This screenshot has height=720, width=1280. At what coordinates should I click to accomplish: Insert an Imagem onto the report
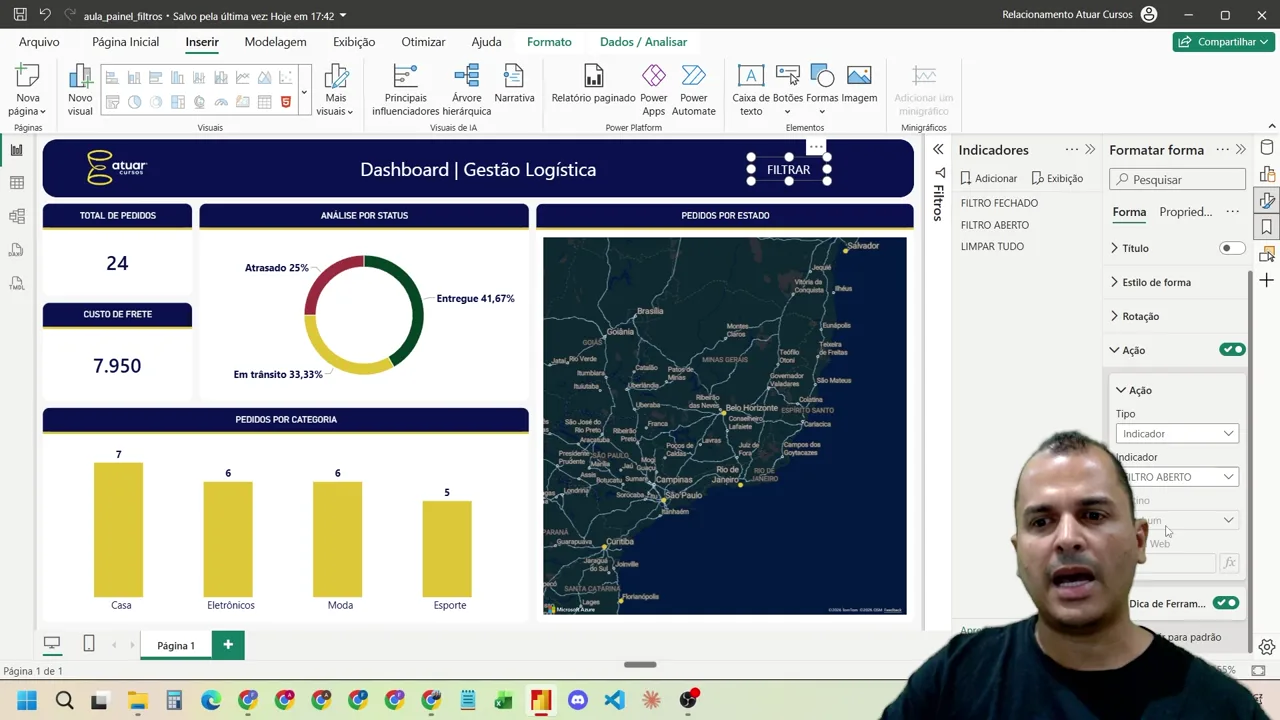tap(859, 84)
